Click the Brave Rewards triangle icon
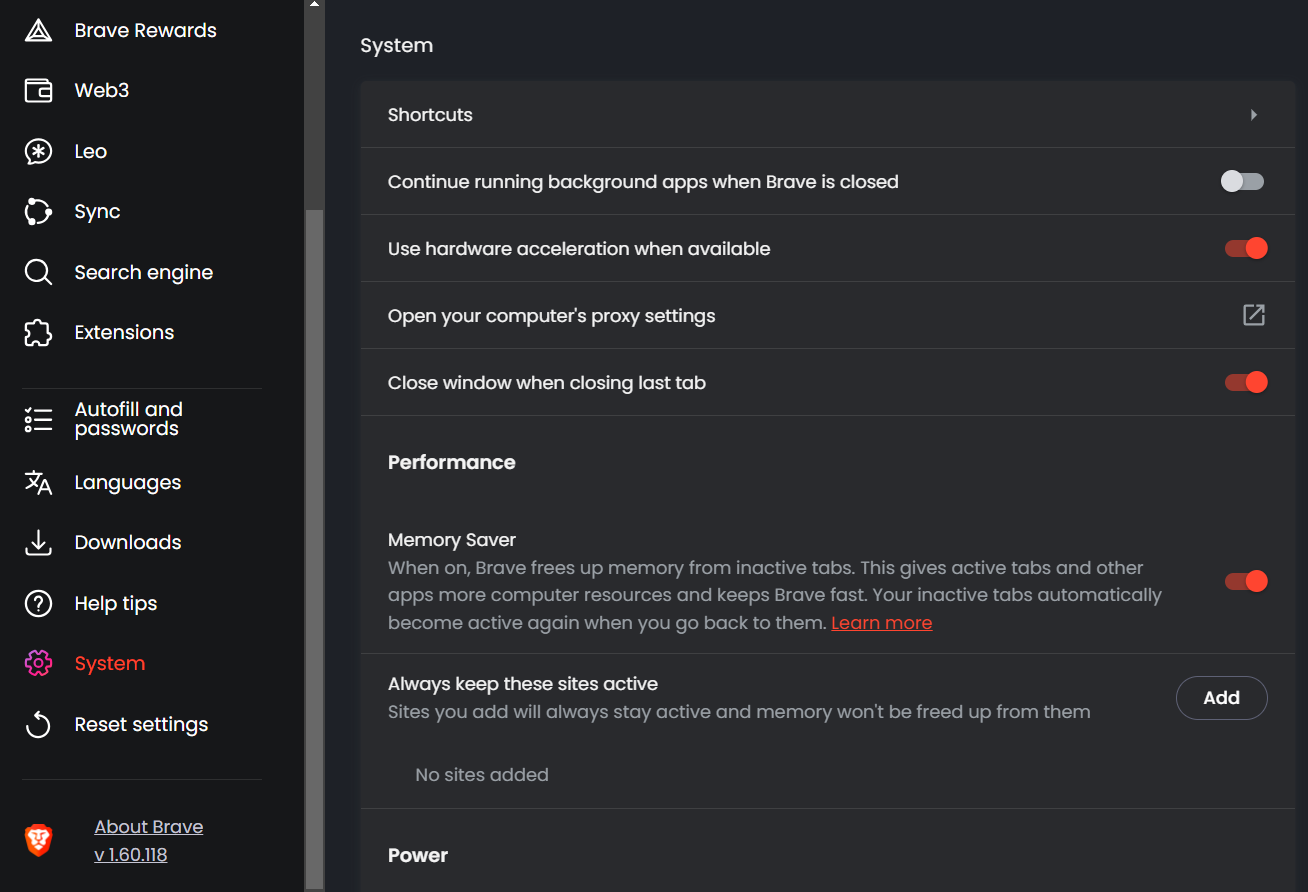This screenshot has width=1308, height=892. coord(38,31)
